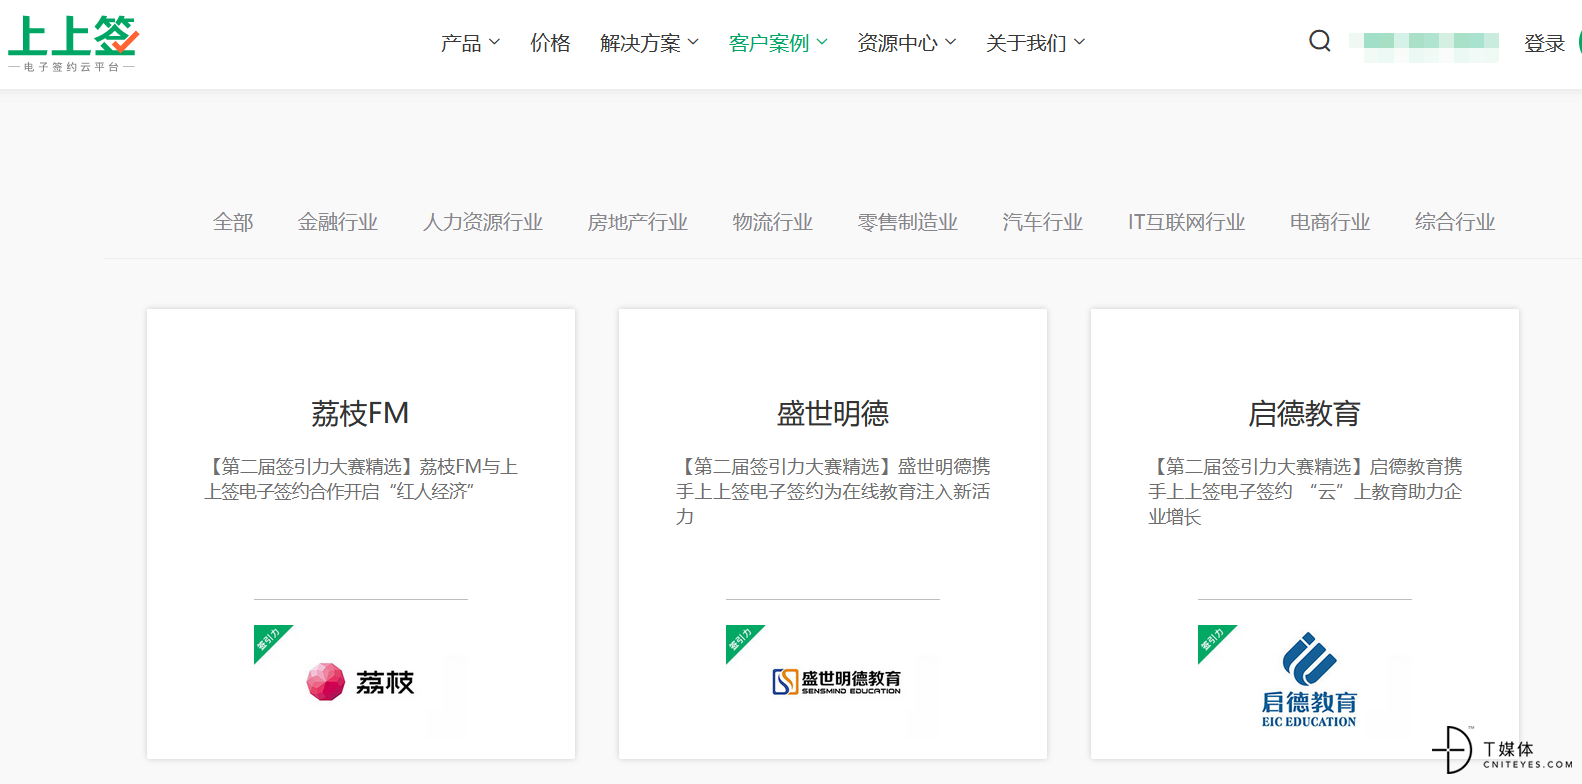Screen dimensions: 1582x784
Task: Click the 登录 link
Action: tap(1544, 43)
